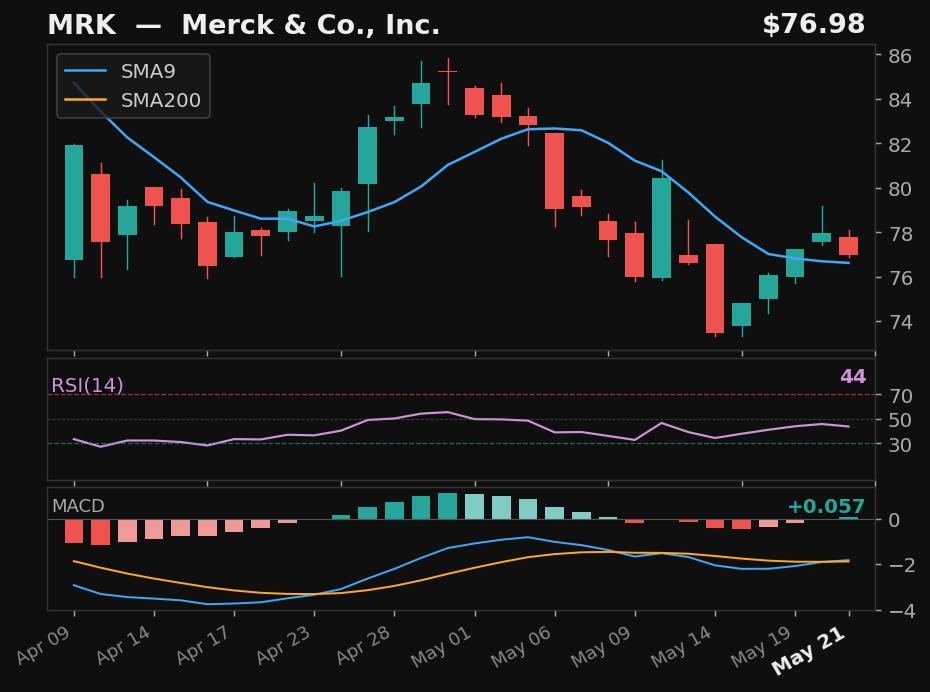Click the orange SMA200 legend line sample
930x692 pixels.
click(x=85, y=100)
